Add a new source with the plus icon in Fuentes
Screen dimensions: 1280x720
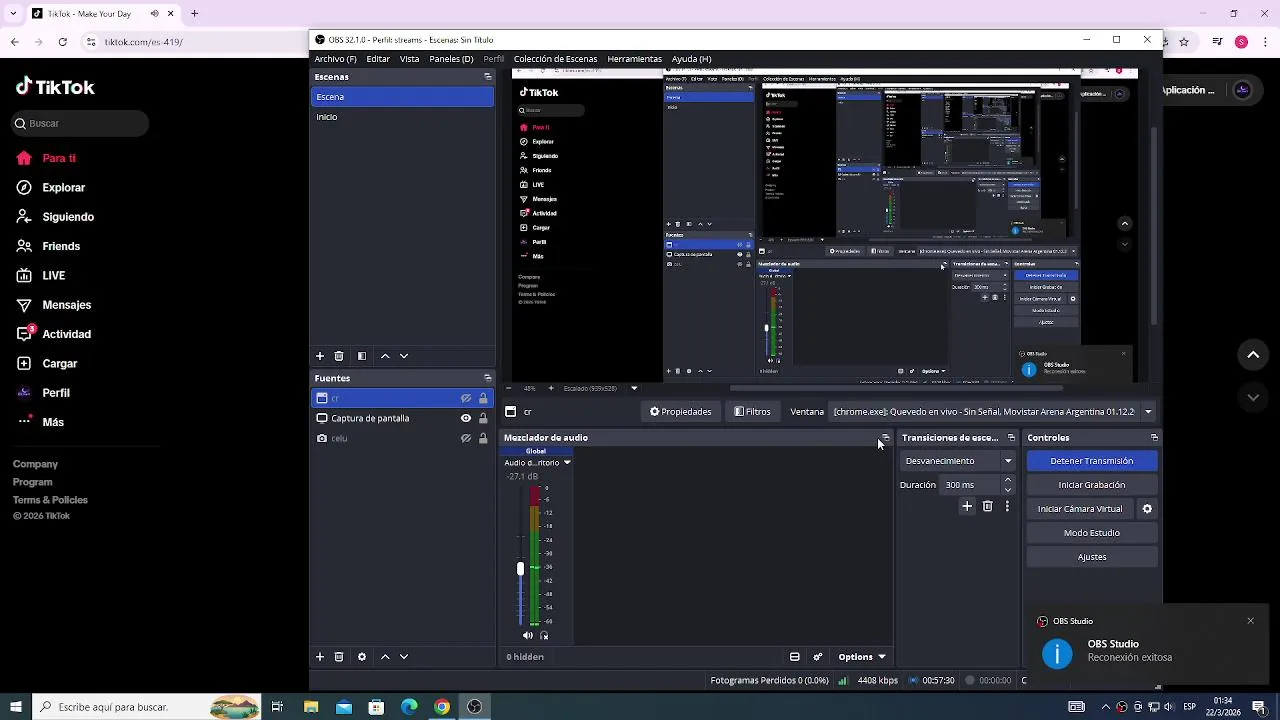[320, 657]
